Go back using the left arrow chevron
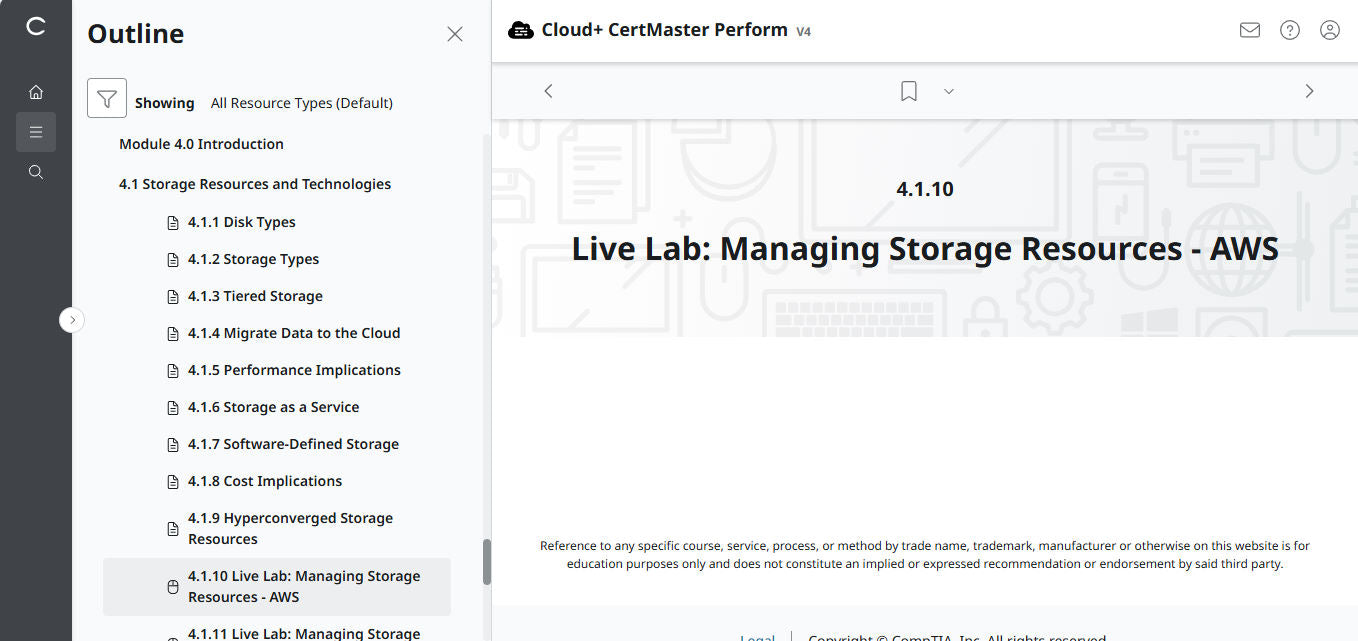This screenshot has width=1358, height=641. pyautogui.click(x=548, y=90)
